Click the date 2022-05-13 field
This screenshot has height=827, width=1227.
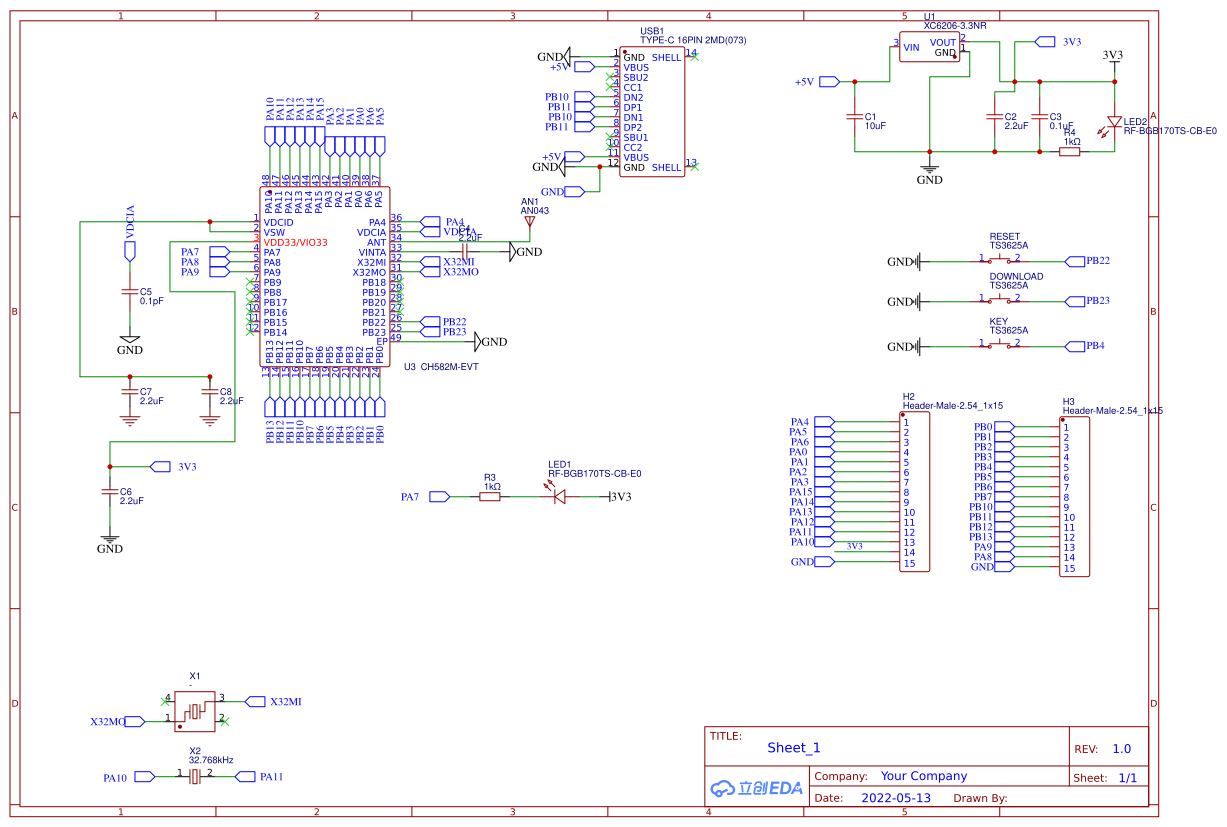point(895,798)
